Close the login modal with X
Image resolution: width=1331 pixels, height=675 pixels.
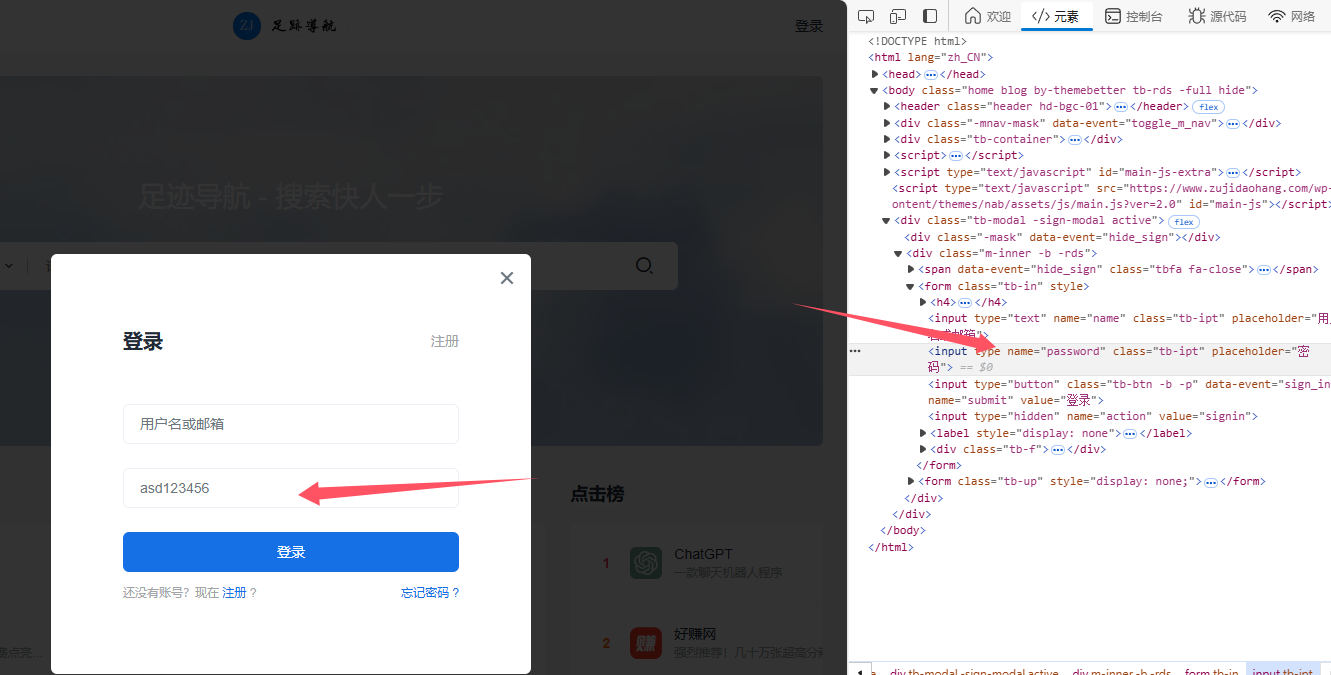[507, 278]
